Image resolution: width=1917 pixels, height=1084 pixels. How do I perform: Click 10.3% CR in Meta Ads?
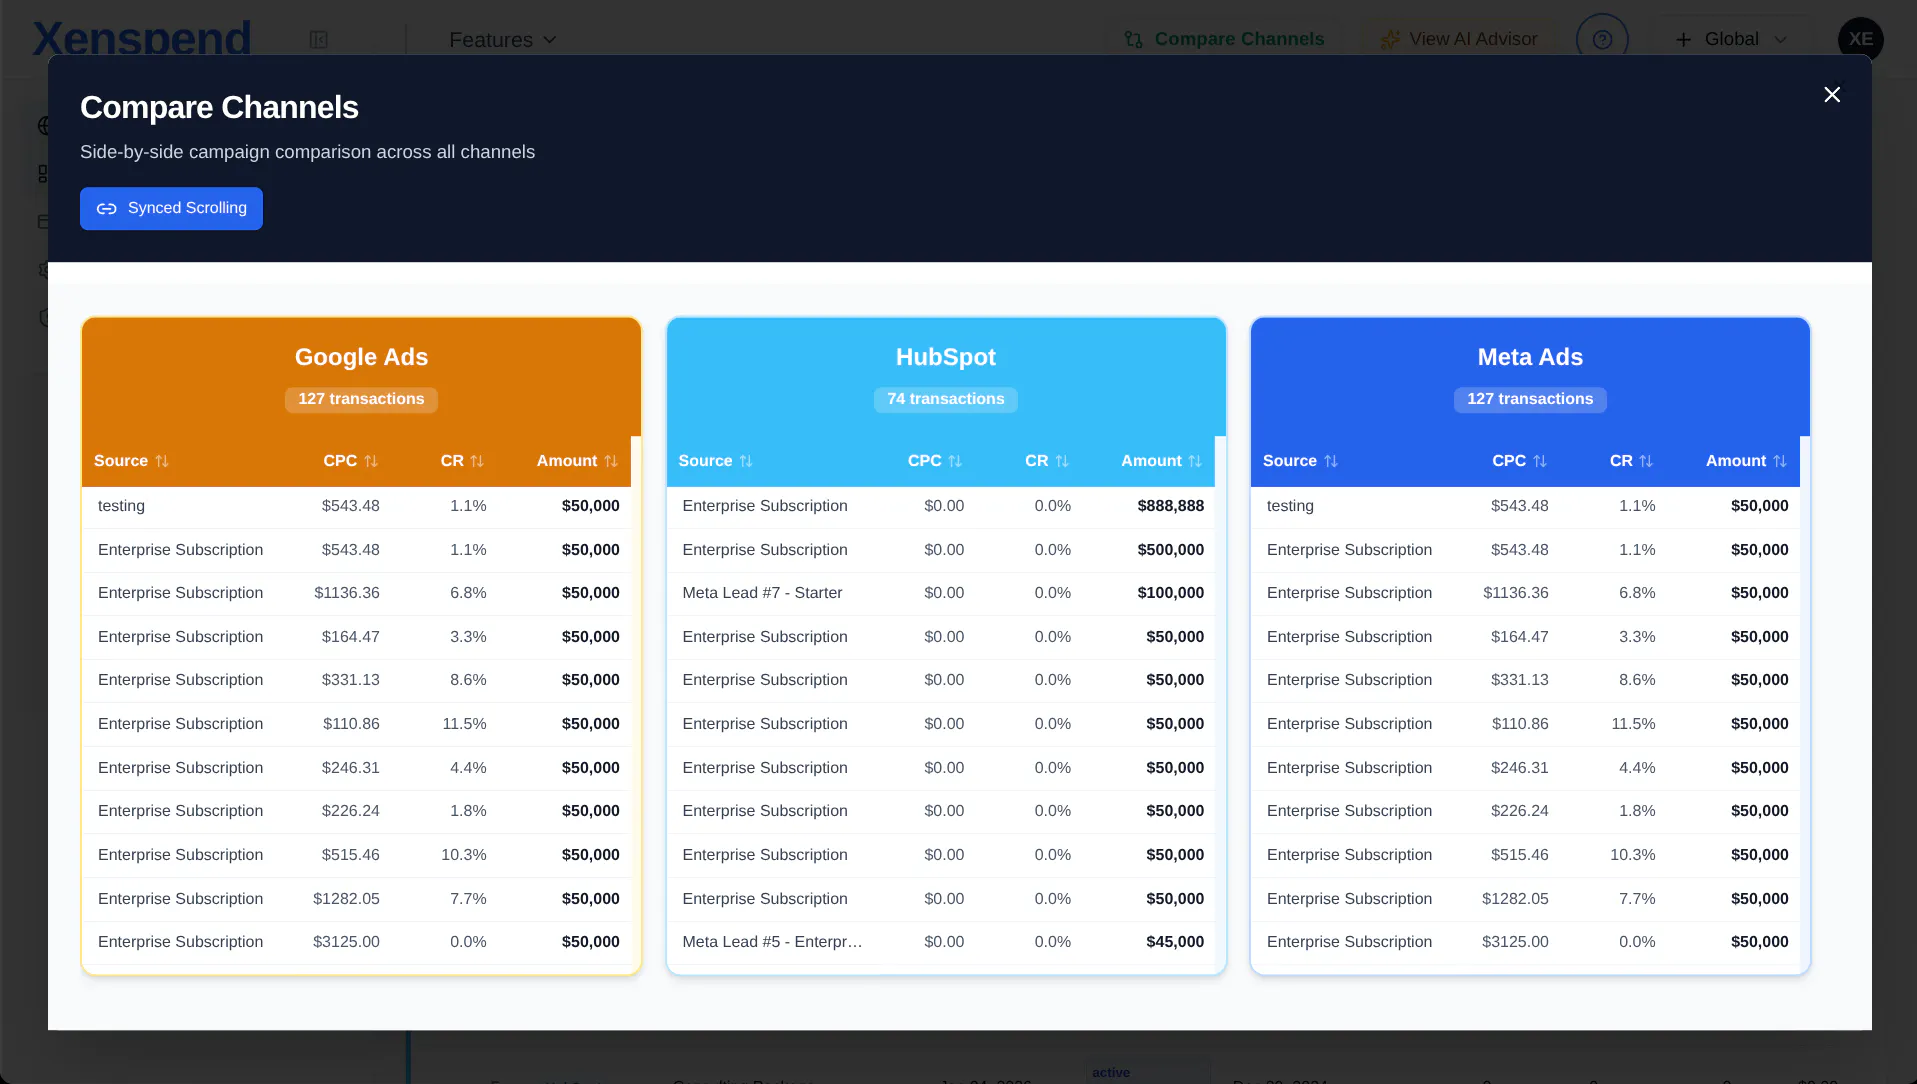1633,855
